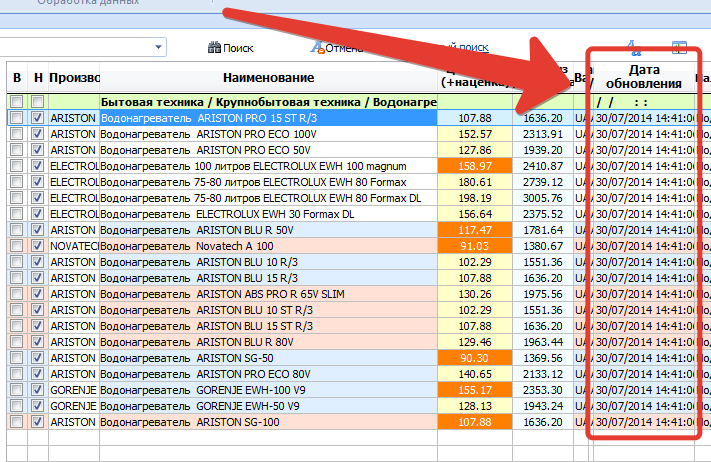Tick В checkbox for ARISTON PRO ECO 100V
This screenshot has height=462, width=711.
17,134
